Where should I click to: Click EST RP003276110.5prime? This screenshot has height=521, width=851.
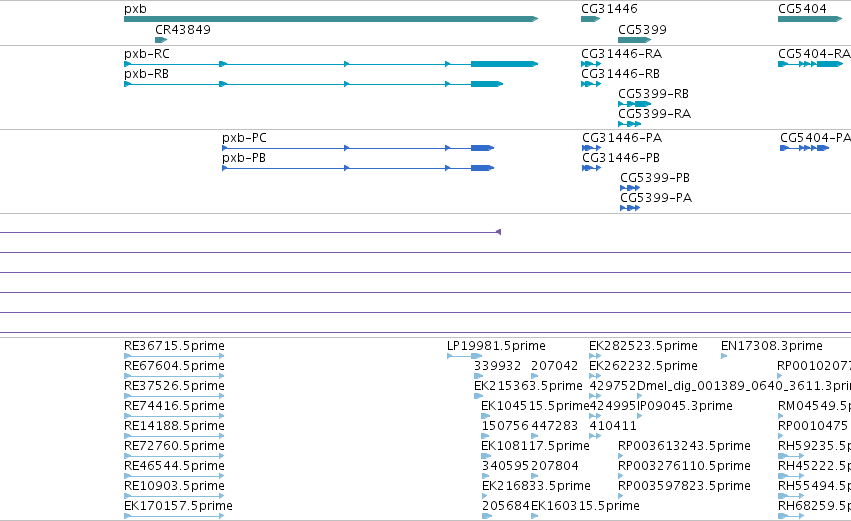click(x=621, y=476)
